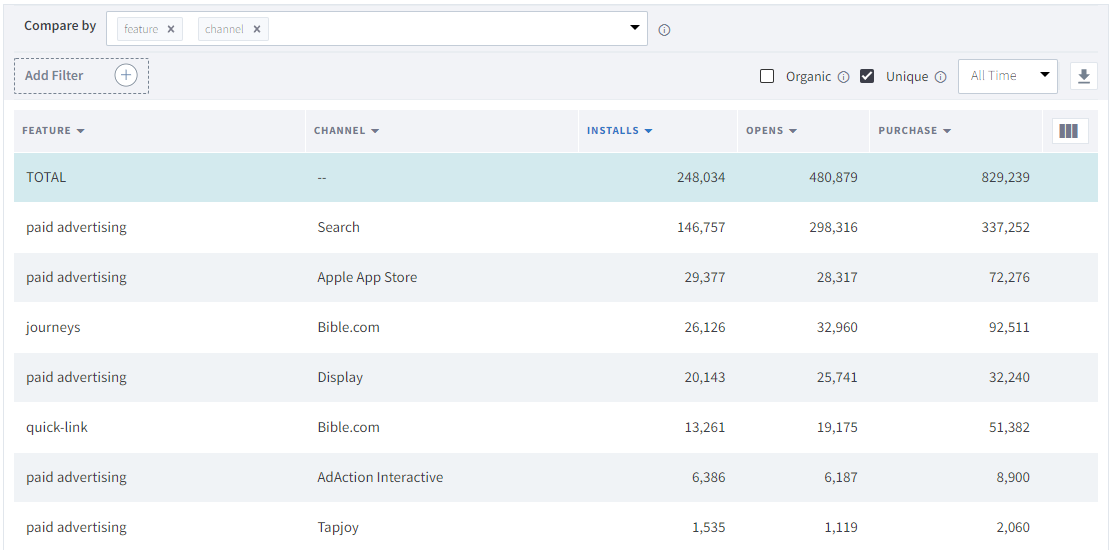Click paid advertising in the Display row
1114x550 pixels.
[x=76, y=377]
